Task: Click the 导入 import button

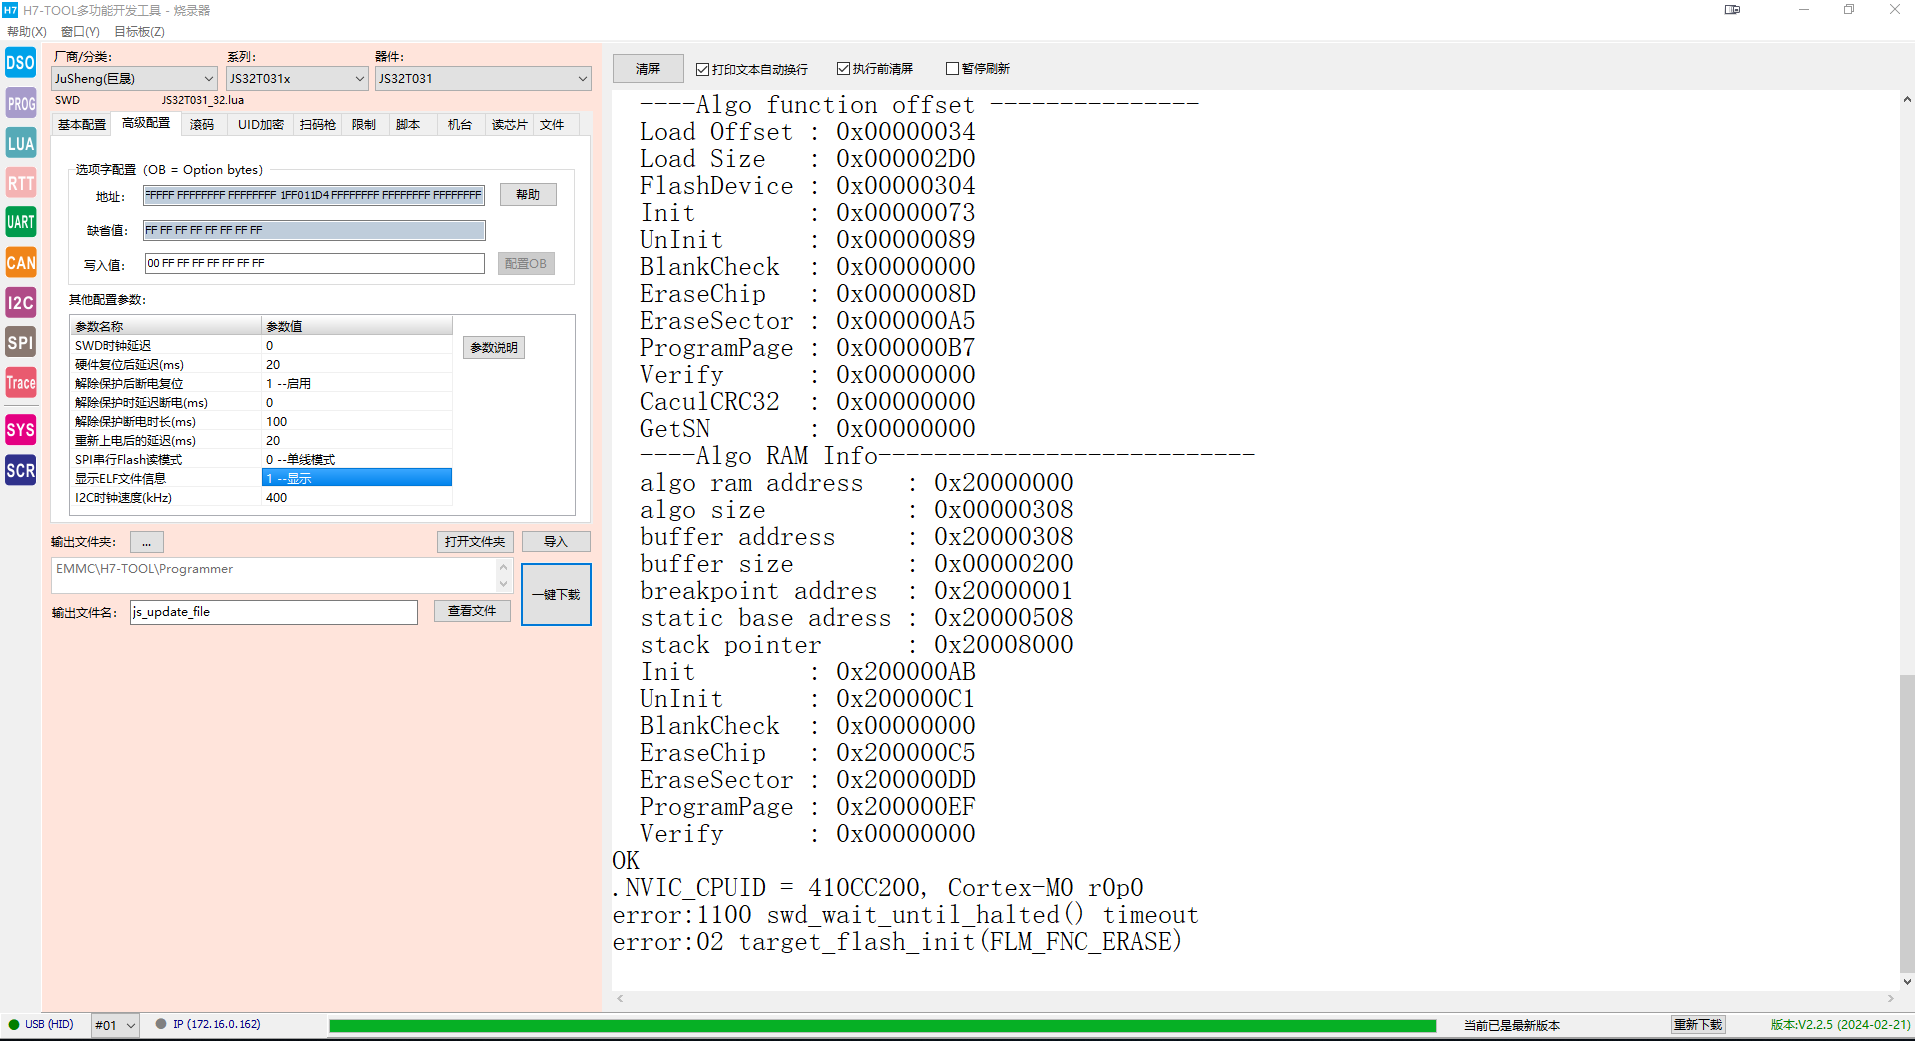Action: pos(556,542)
